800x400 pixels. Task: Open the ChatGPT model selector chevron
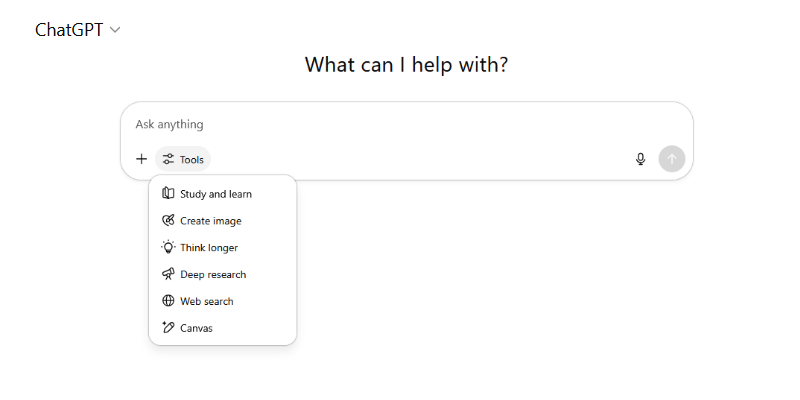pos(115,30)
